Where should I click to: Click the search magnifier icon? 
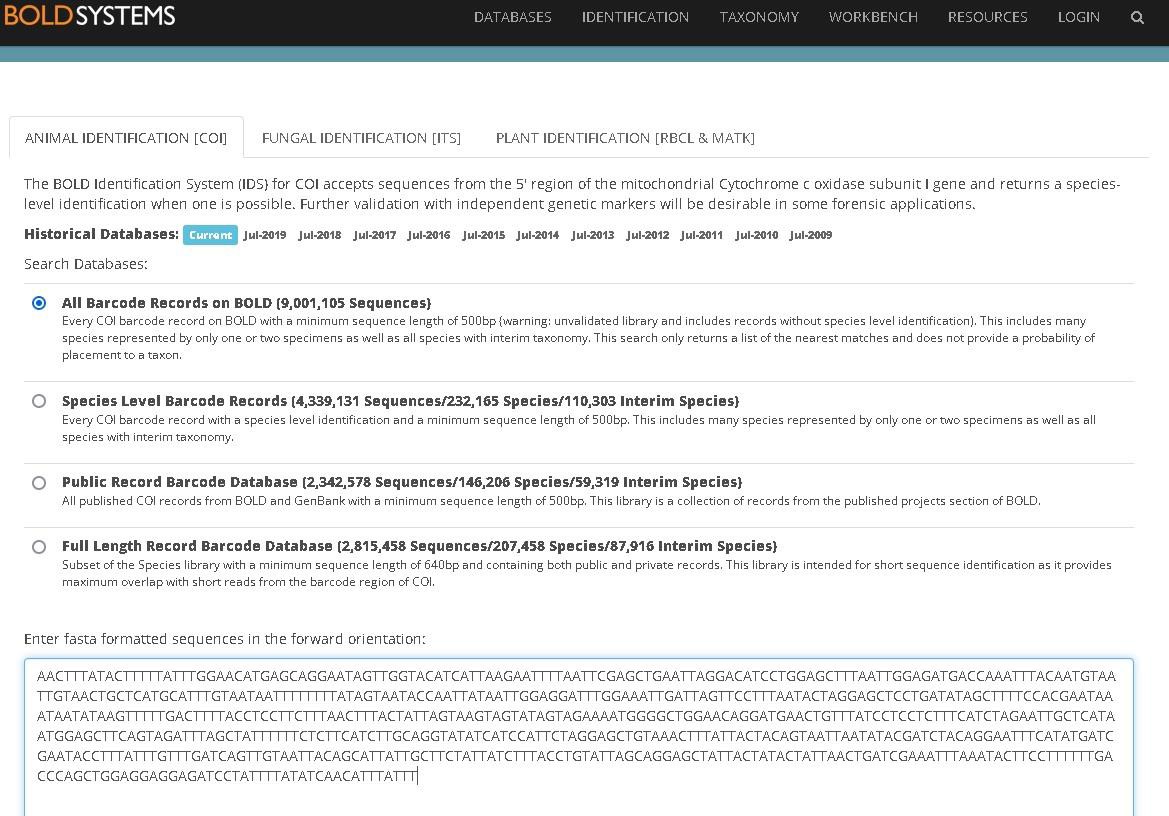tap(1137, 17)
